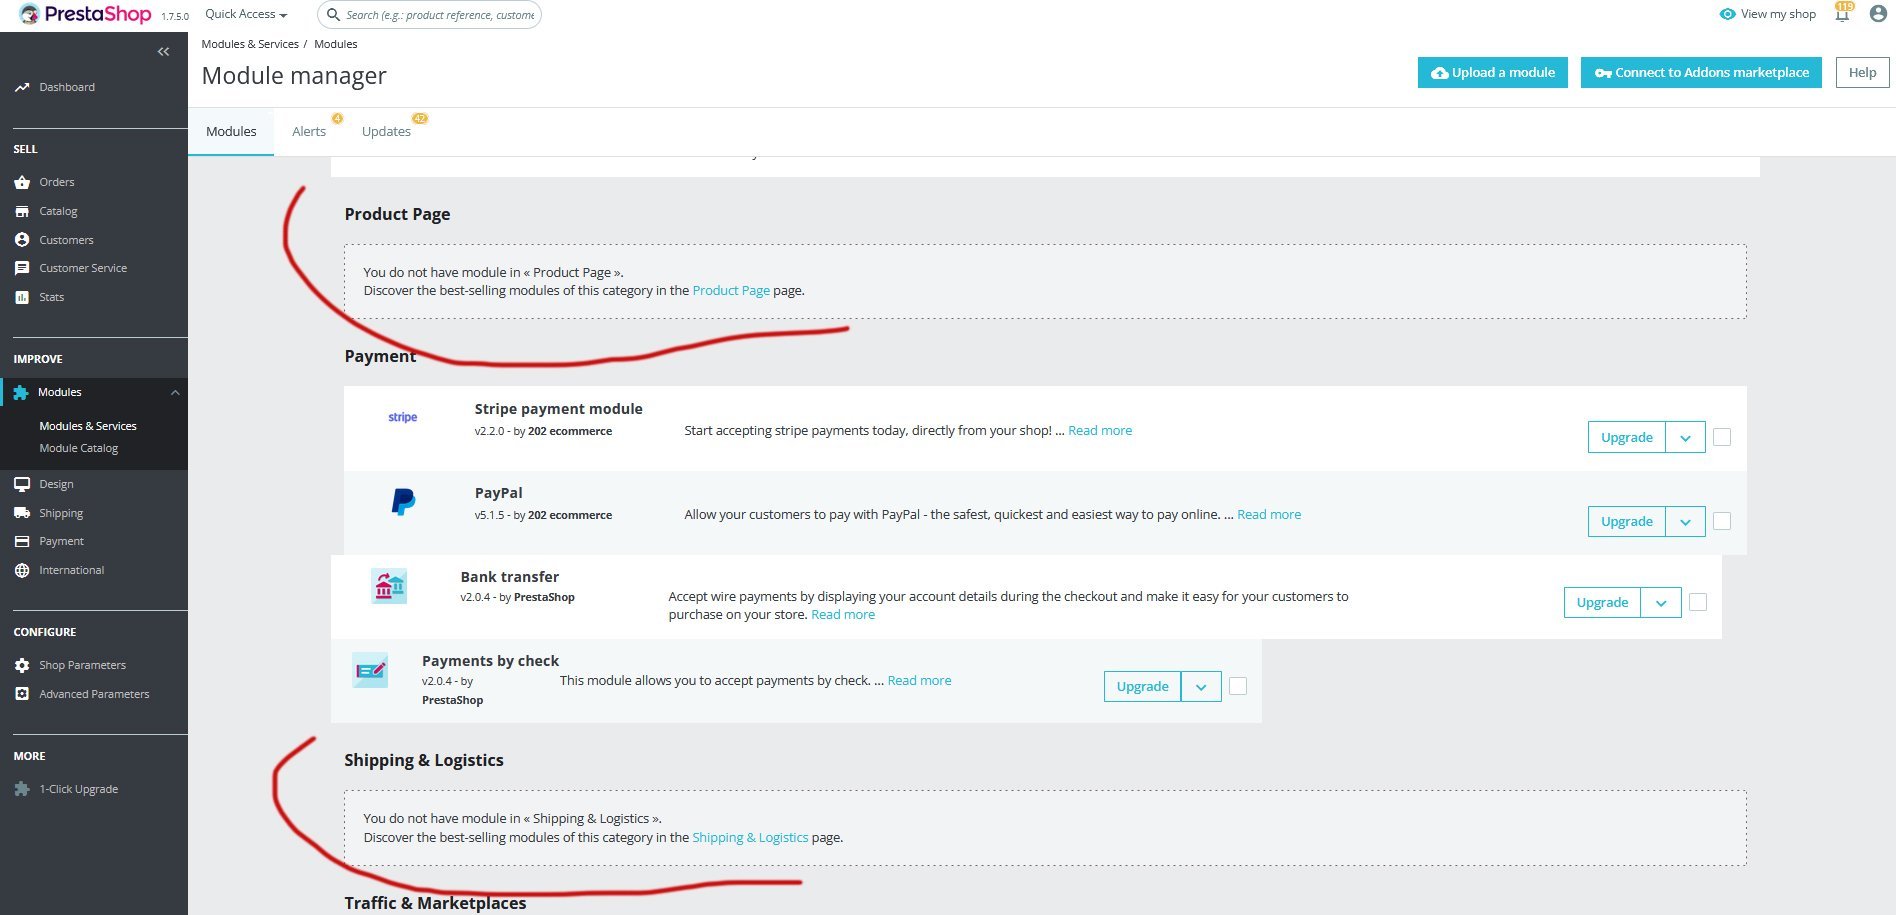Open the Shipping & Logistics category link
Image resolution: width=1896 pixels, height=915 pixels.
750,838
